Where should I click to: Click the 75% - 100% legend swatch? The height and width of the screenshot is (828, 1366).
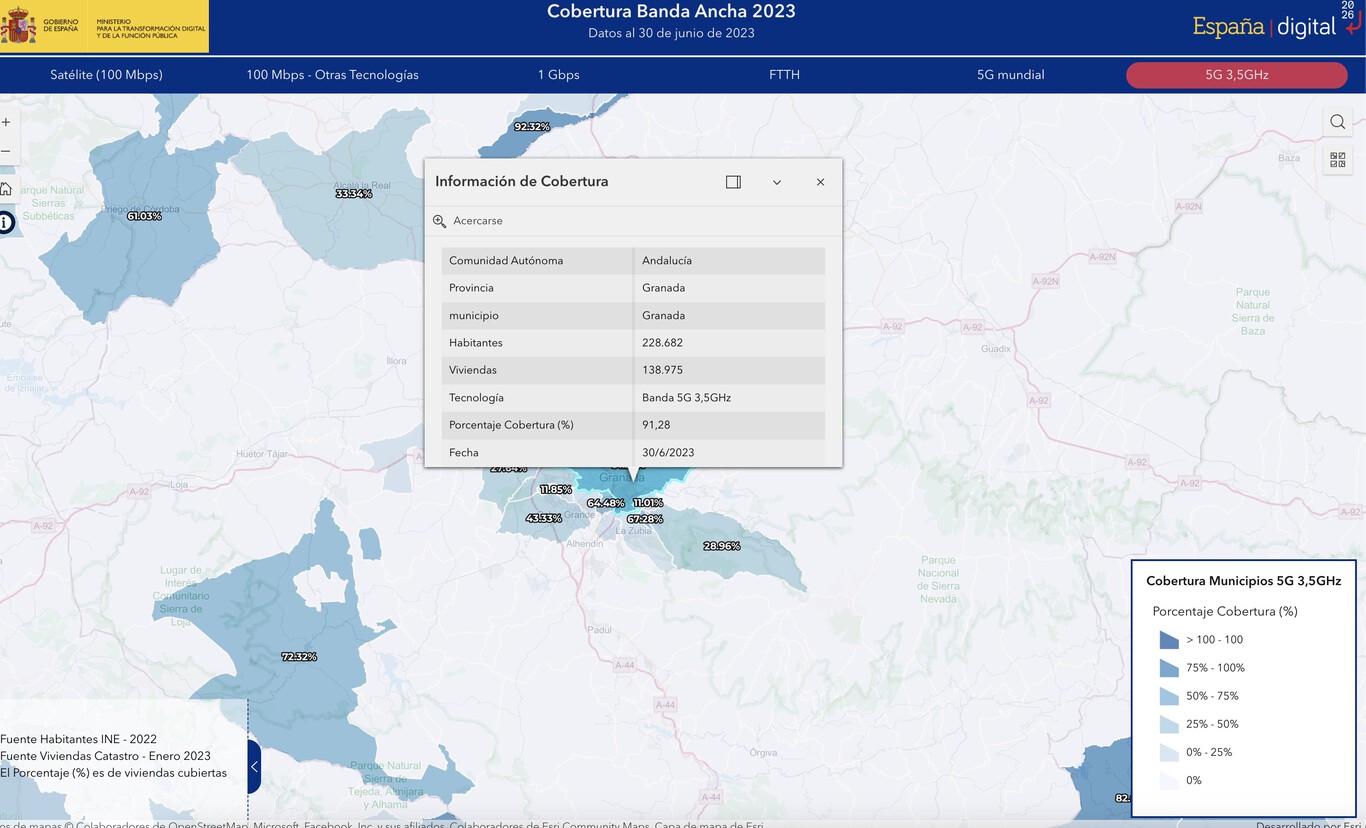(x=1169, y=668)
